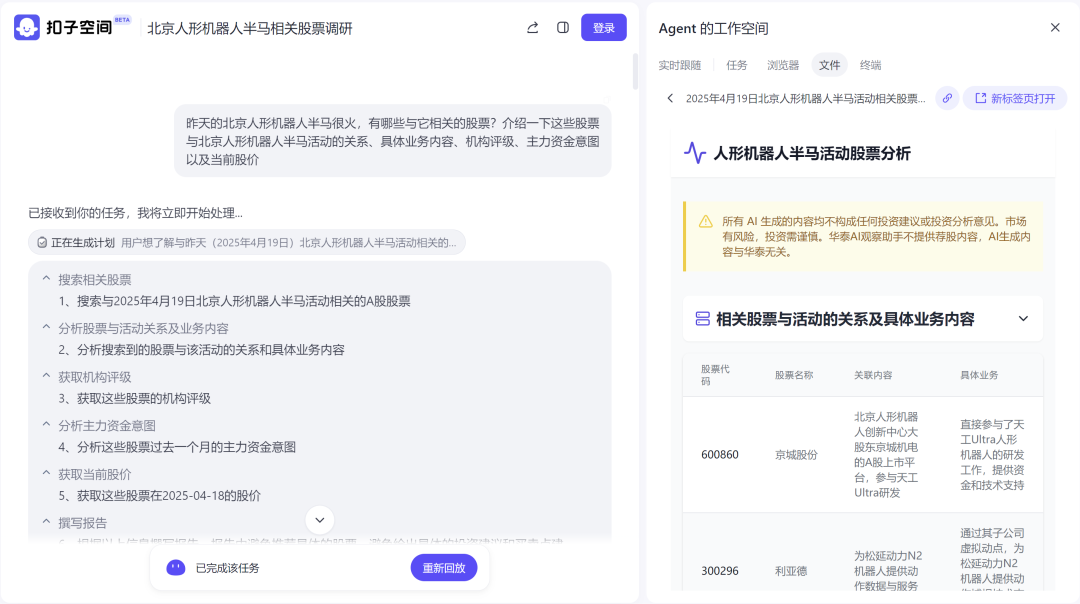Click step 3 获取这些股票的机构评级 text

[134, 398]
